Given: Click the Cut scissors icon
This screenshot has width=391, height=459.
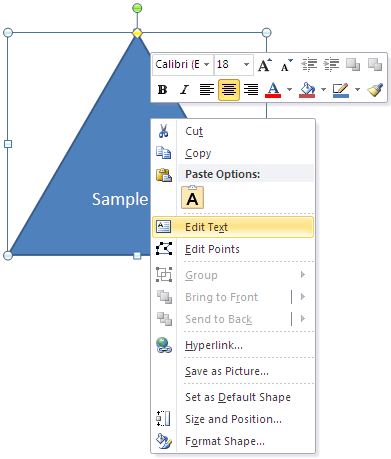Looking at the screenshot, I should coord(163,131).
